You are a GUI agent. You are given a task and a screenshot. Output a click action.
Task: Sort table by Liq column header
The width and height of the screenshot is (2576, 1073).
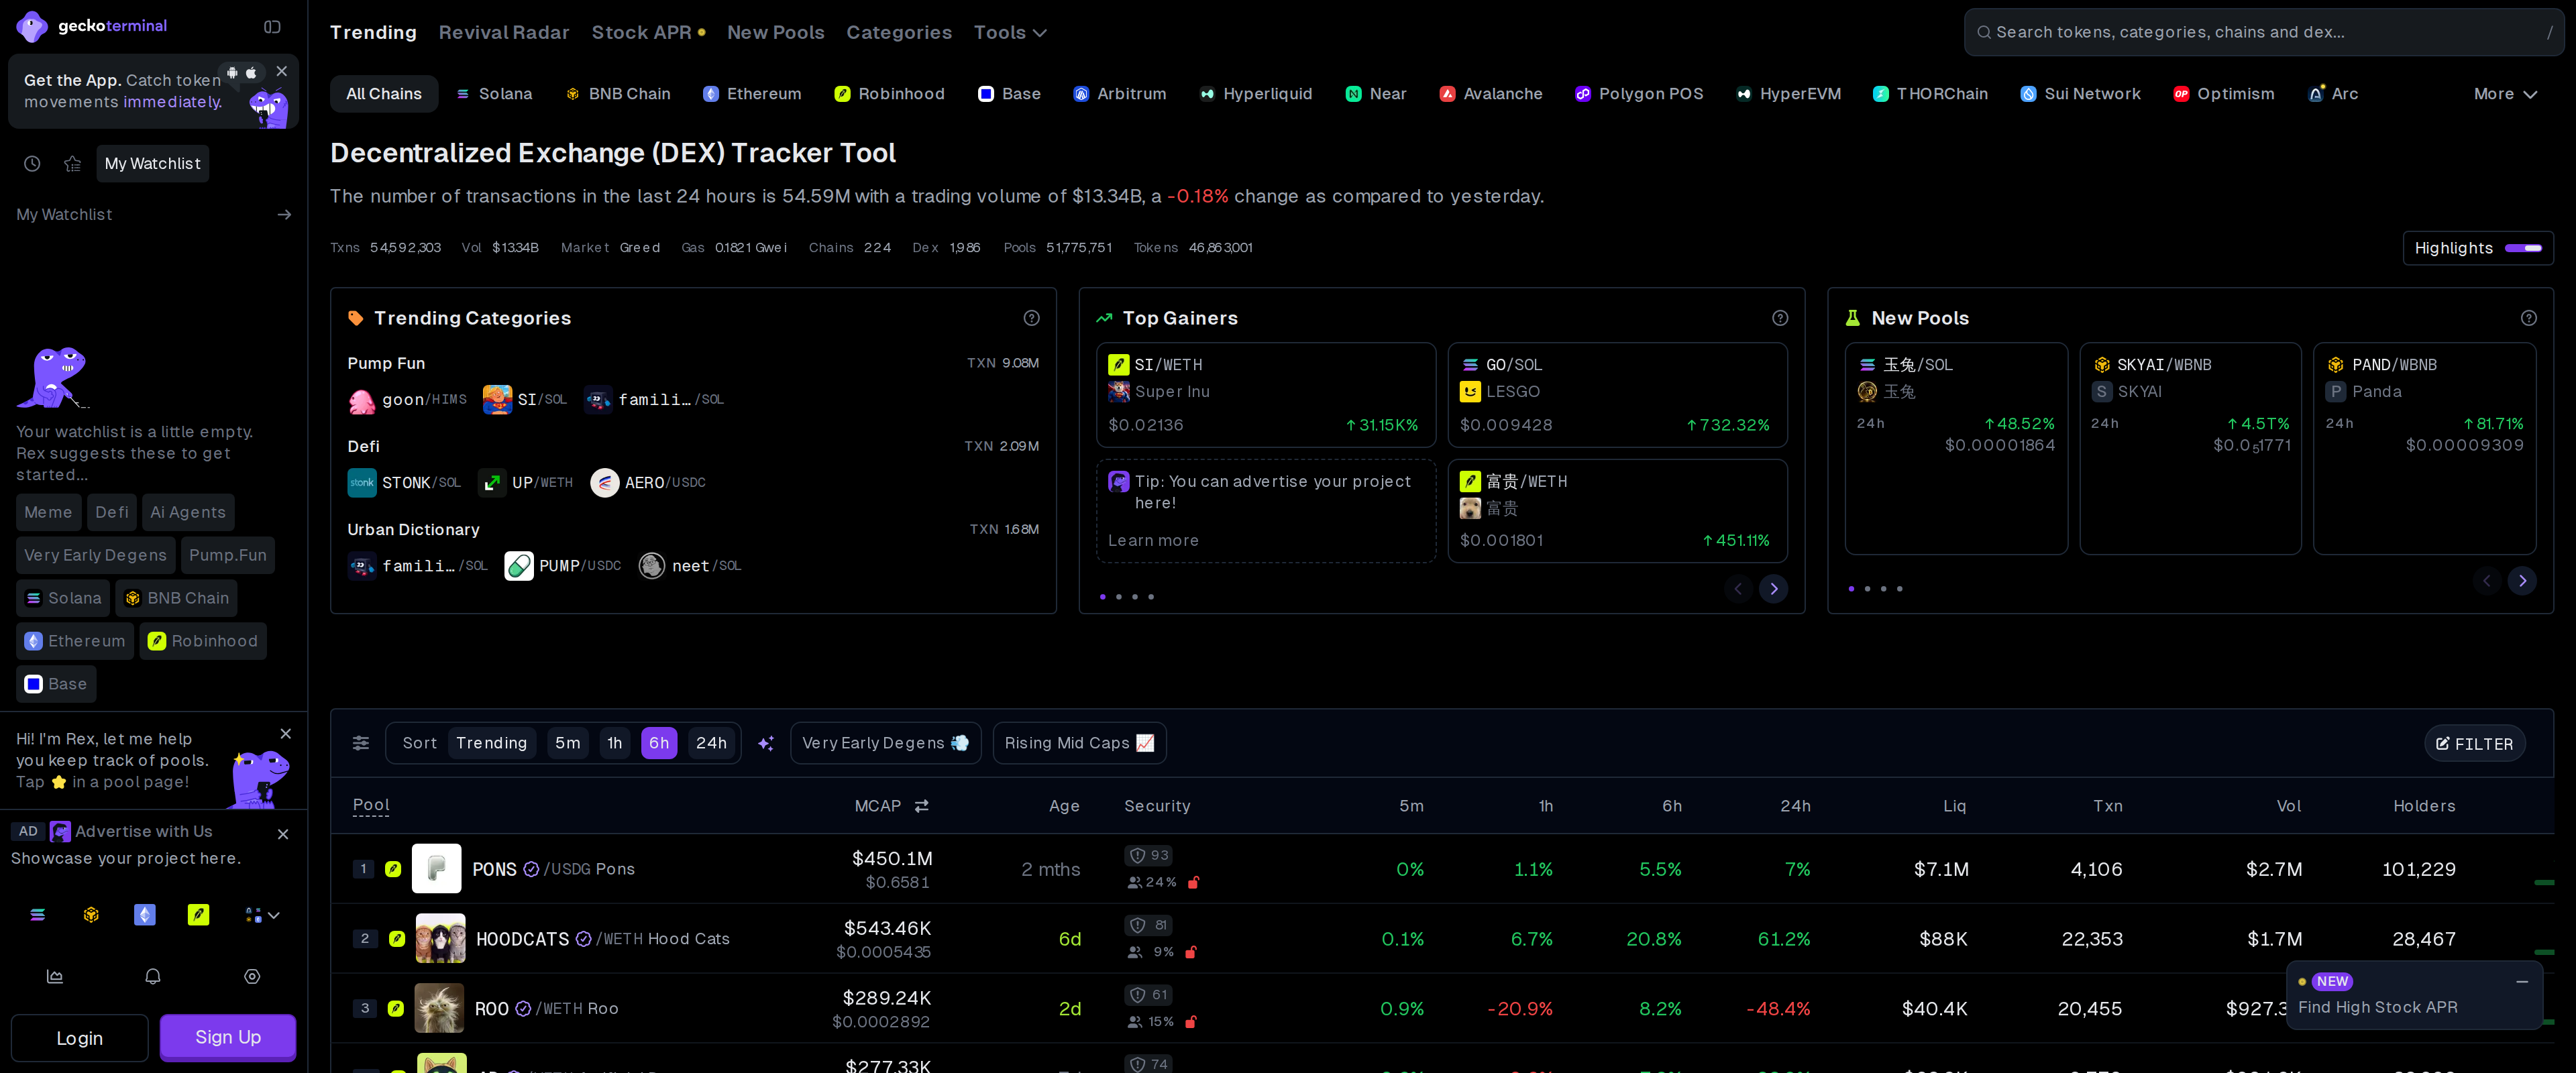[x=1954, y=805]
